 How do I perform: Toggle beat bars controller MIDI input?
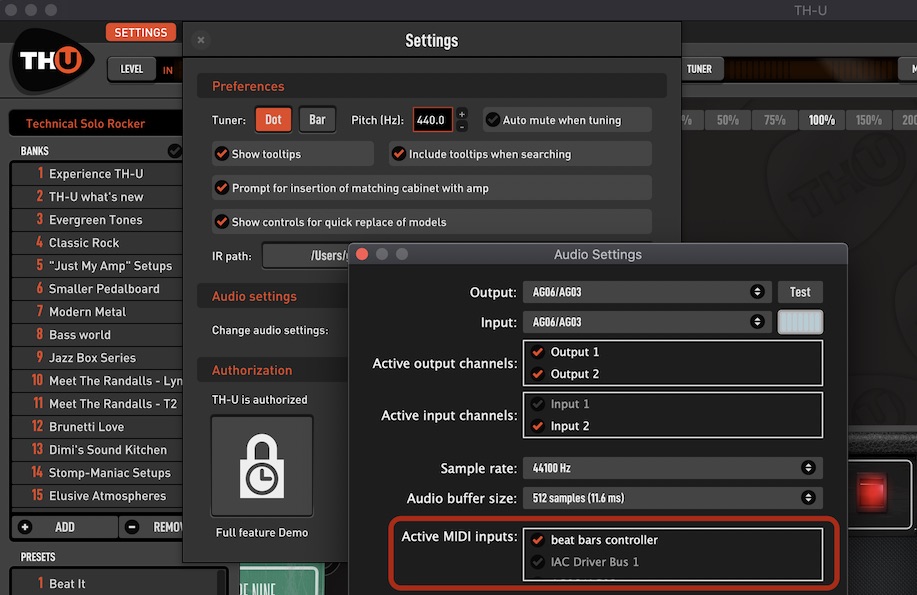coord(537,540)
